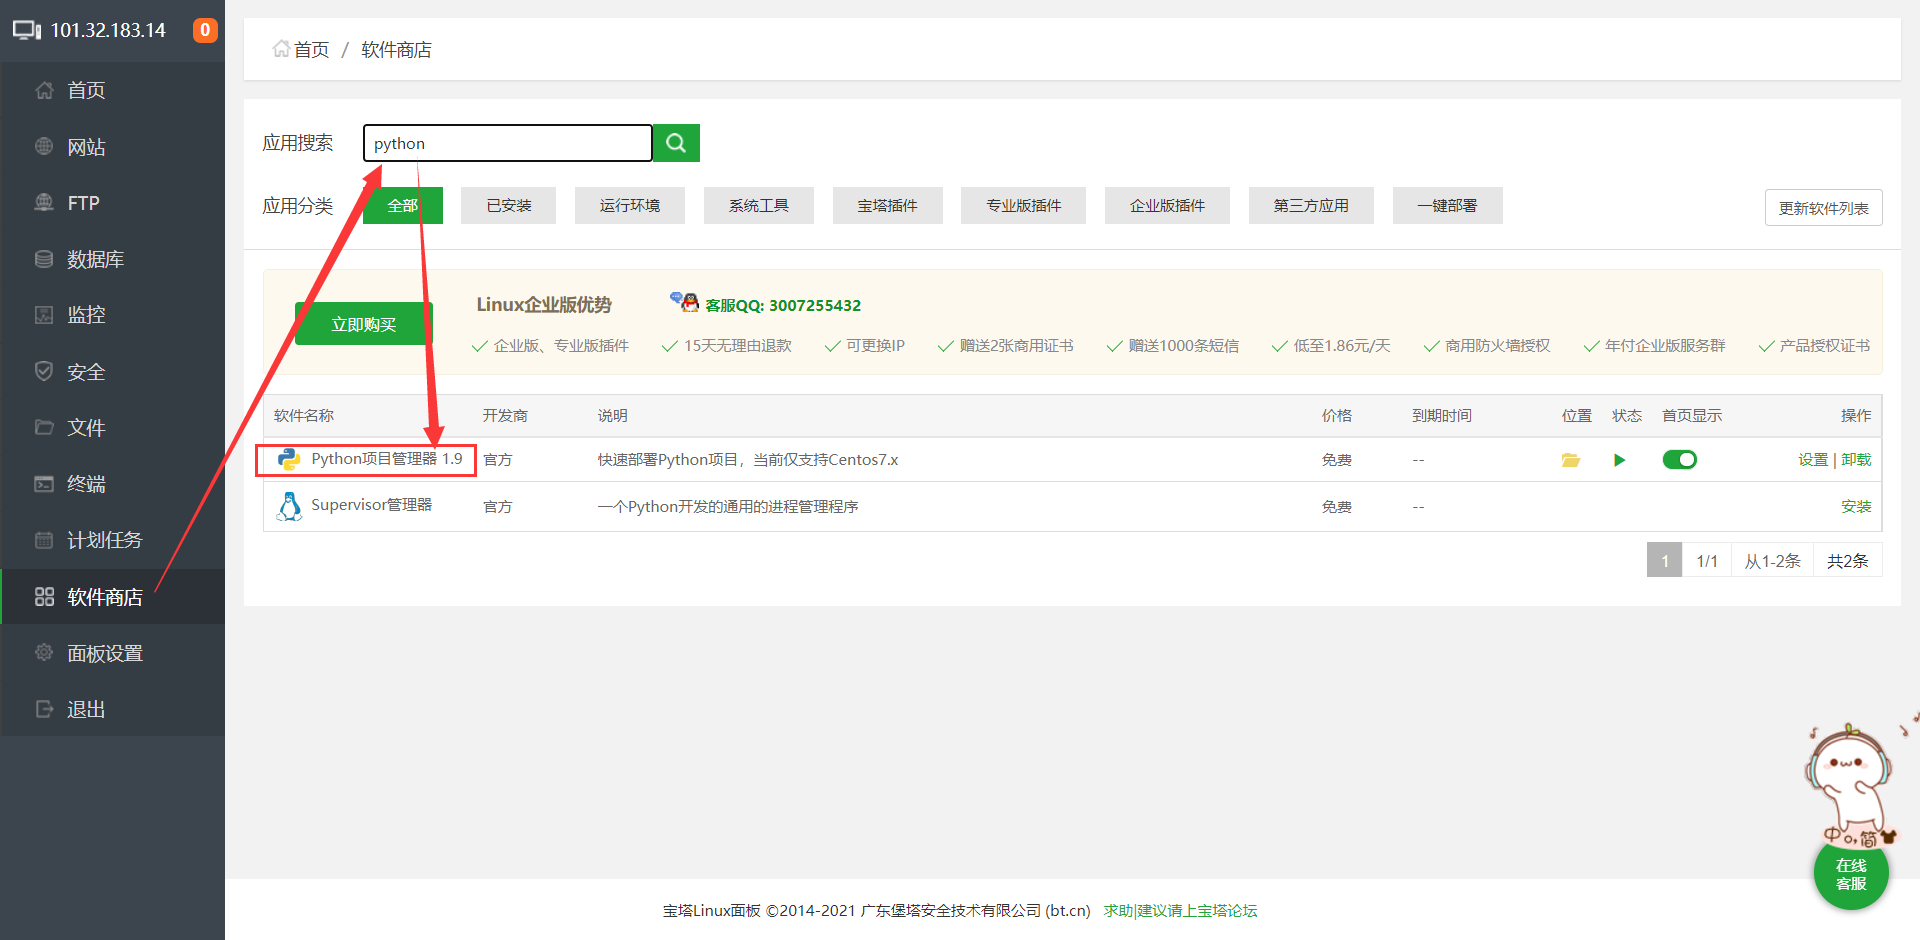The width and height of the screenshot is (1920, 940).
Task: Click the server IP 101.32.183.14
Action: coord(108,30)
